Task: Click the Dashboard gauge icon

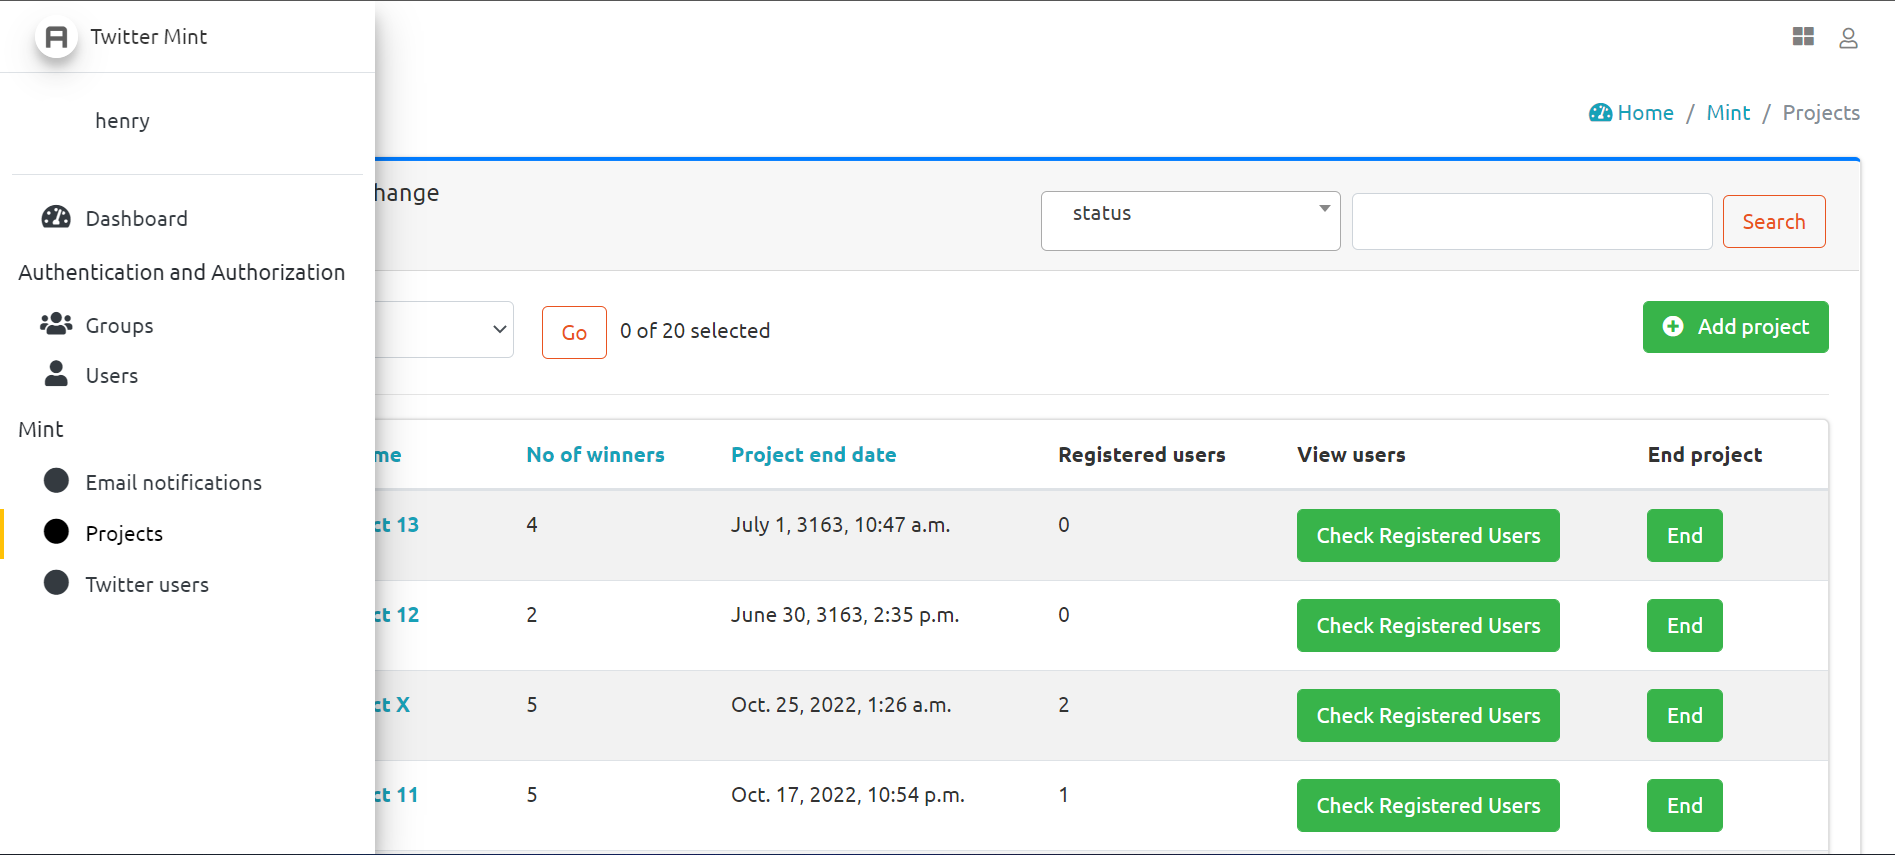Action: pos(56,218)
